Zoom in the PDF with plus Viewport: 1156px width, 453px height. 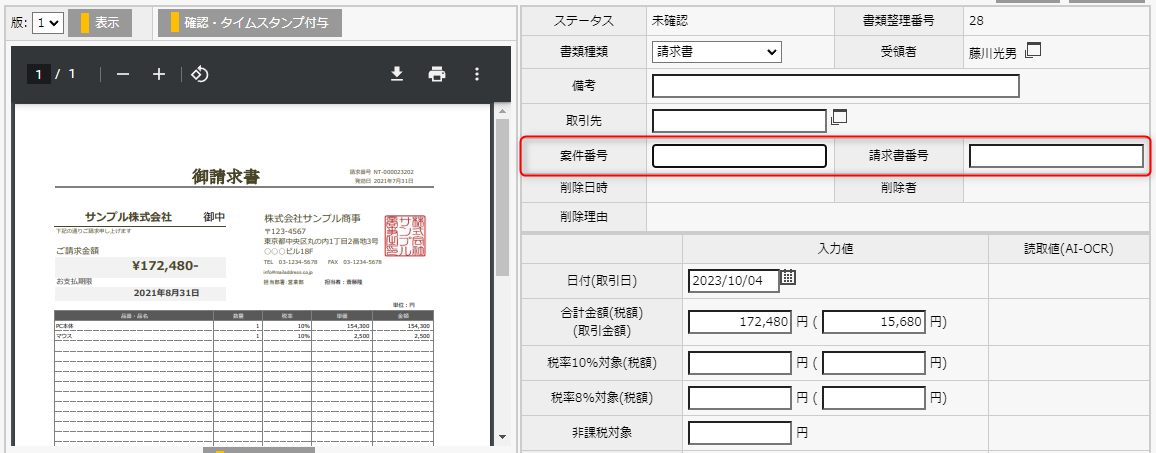158,74
